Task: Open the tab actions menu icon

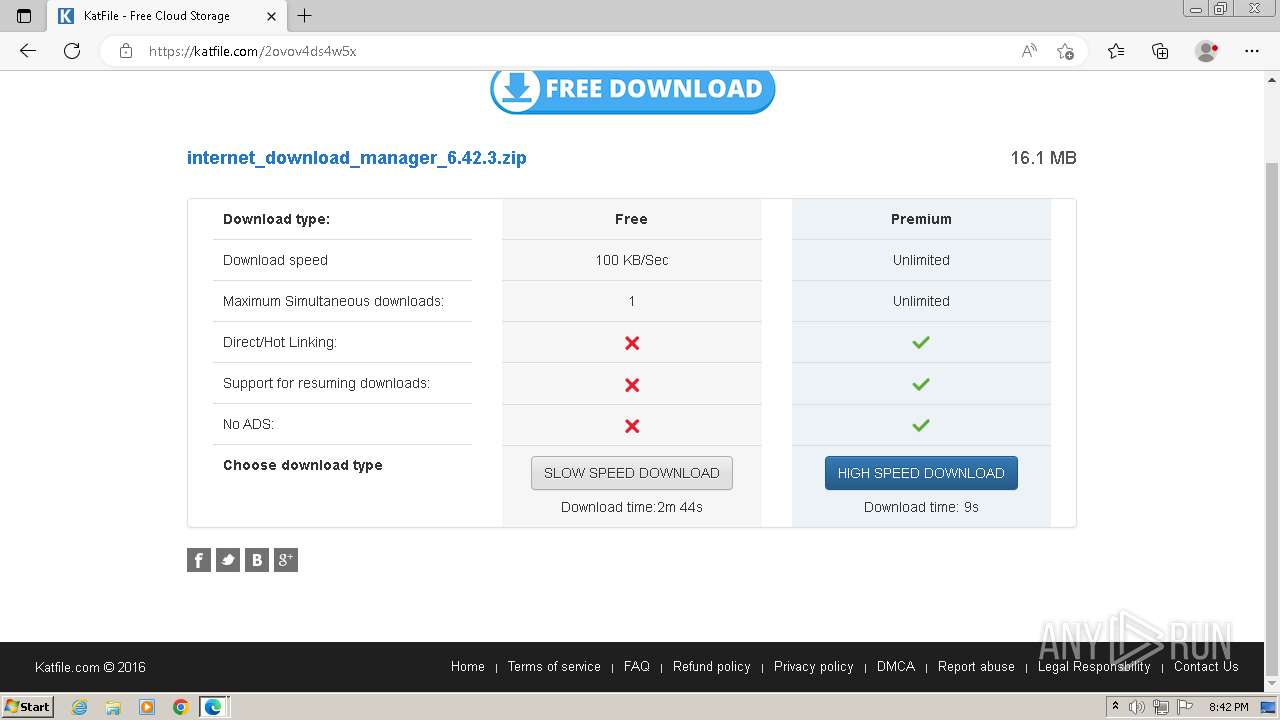Action: coord(24,16)
